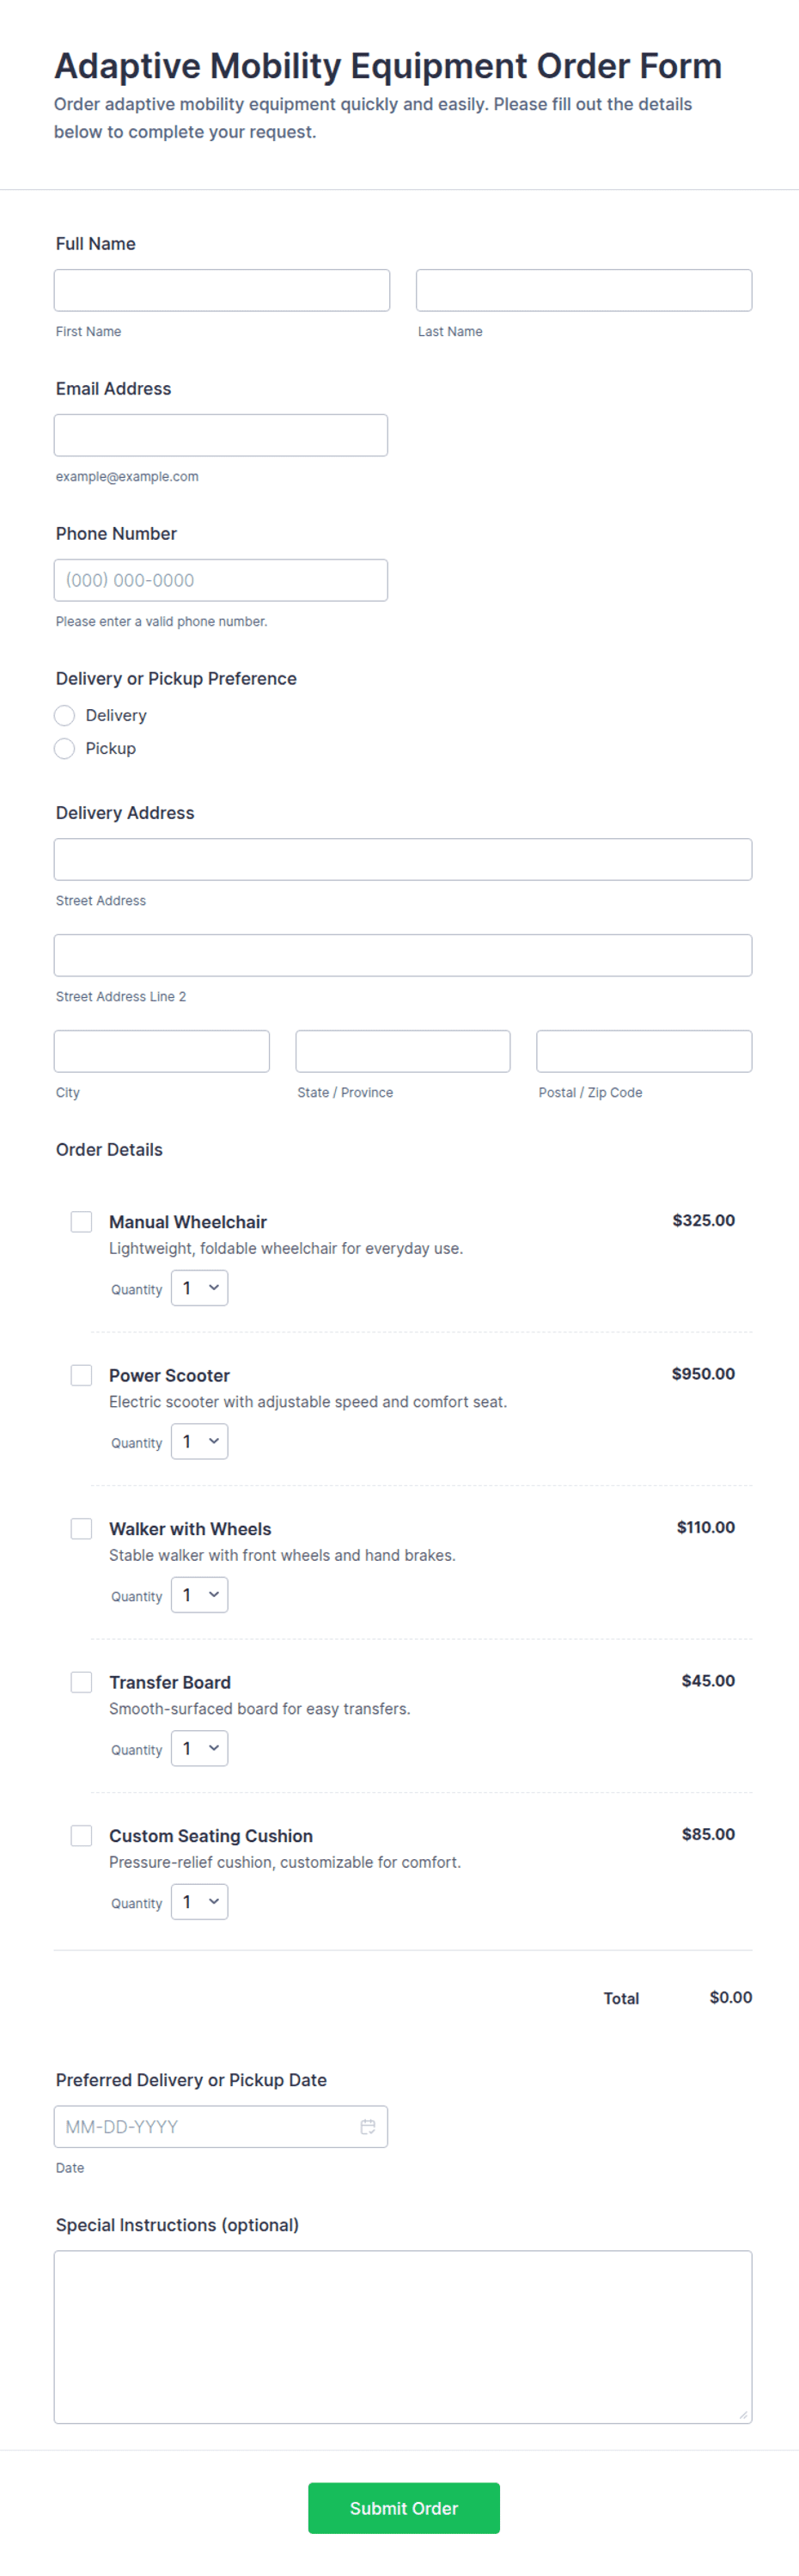The image size is (799, 2576).
Task: Expand Power Scooter quantity dropdown
Action: click(200, 1441)
